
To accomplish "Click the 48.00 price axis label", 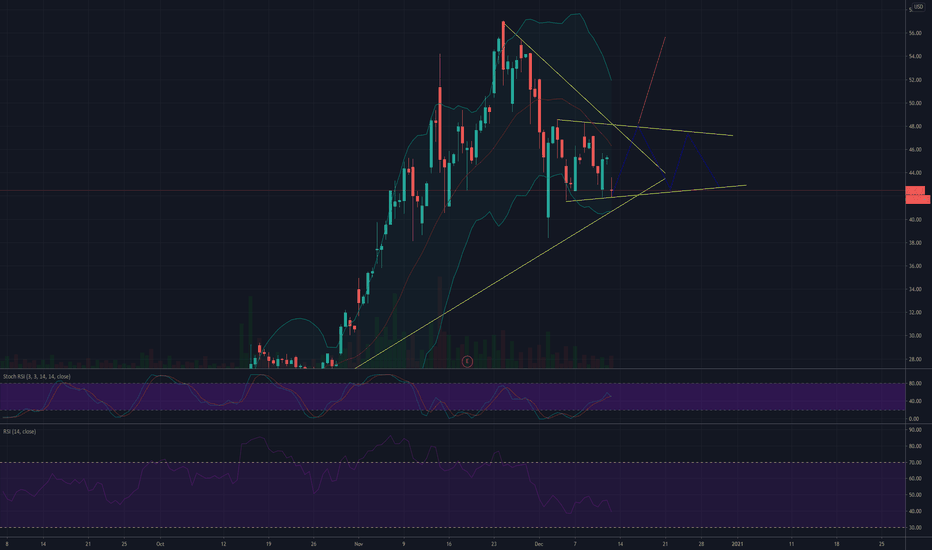I will (x=915, y=127).
